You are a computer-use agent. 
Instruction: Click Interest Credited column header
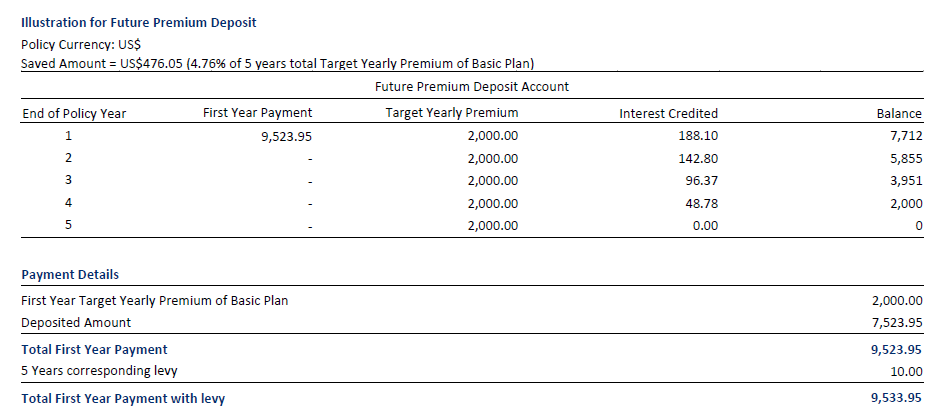(668, 113)
